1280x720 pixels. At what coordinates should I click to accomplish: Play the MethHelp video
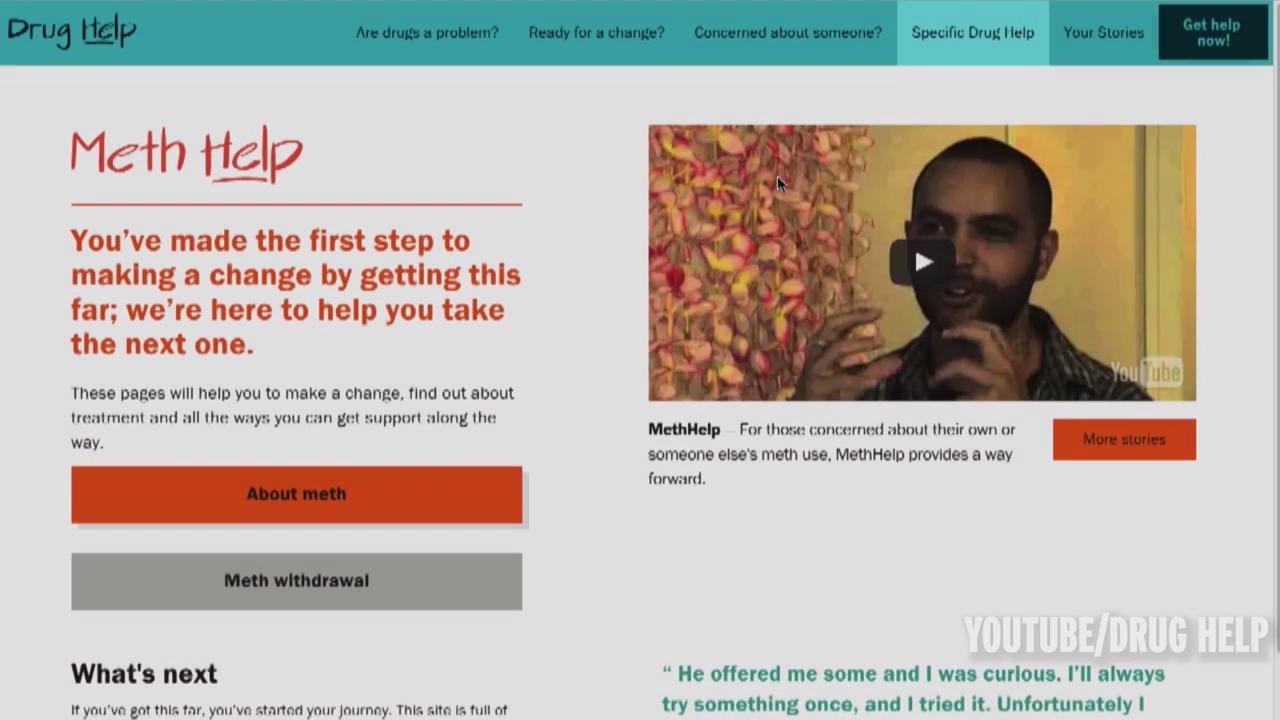(922, 262)
